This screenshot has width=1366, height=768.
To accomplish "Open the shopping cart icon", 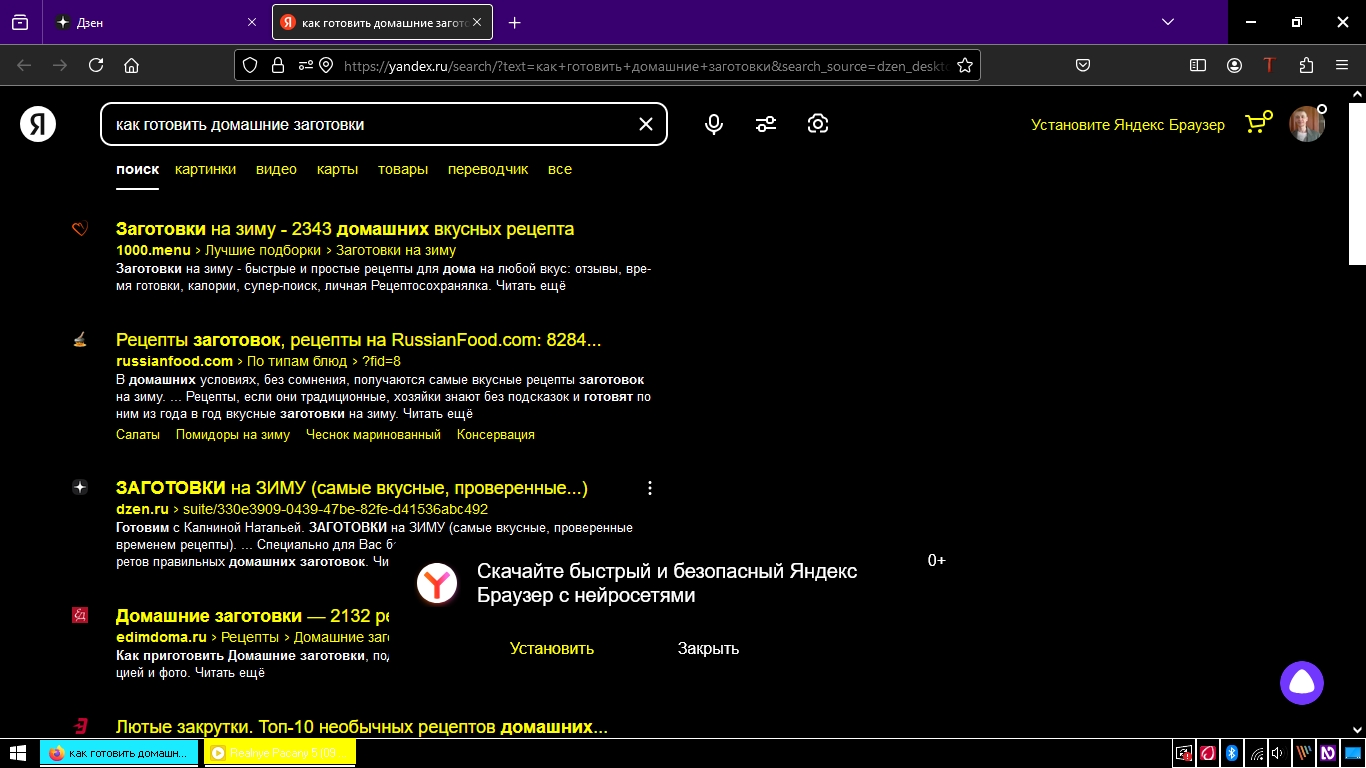I will [x=1257, y=123].
